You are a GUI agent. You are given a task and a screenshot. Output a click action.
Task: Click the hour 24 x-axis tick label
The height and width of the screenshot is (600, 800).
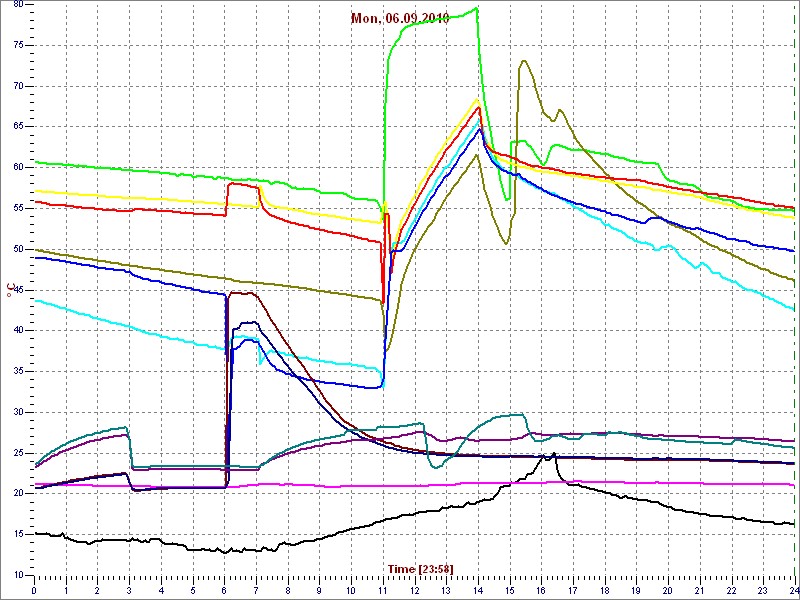(792, 590)
